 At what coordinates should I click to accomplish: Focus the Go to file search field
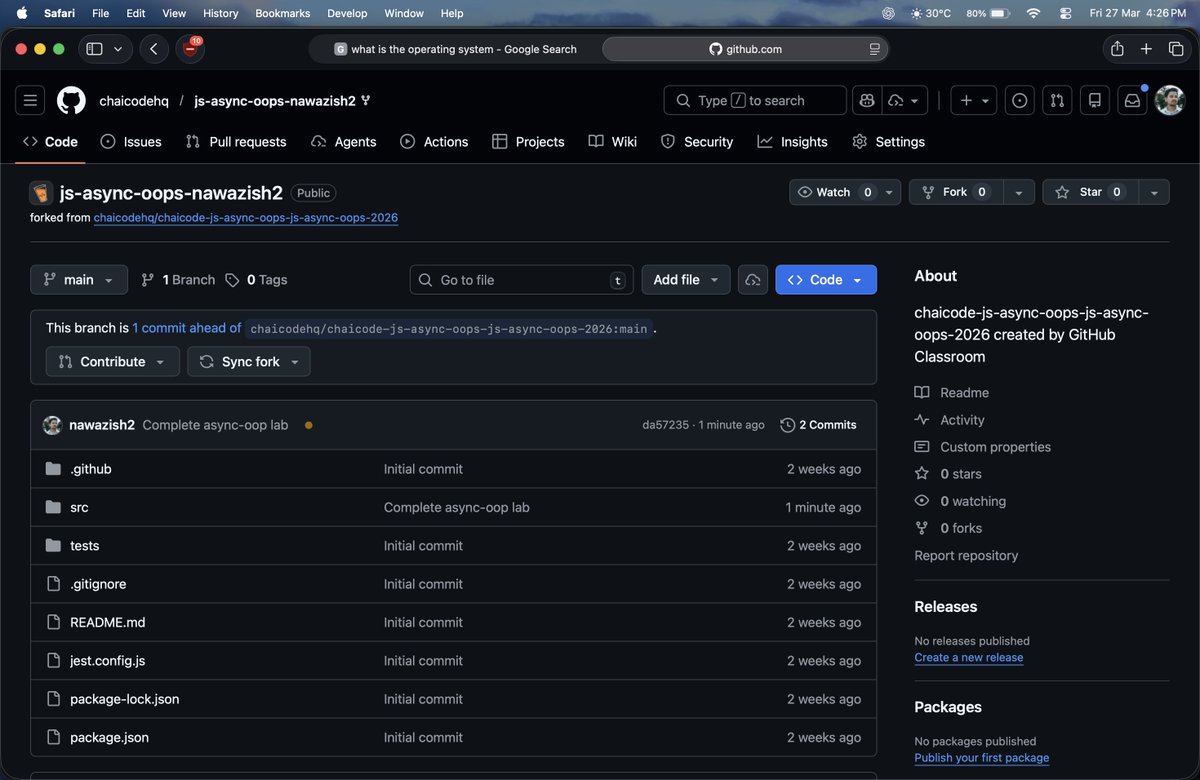(522, 280)
